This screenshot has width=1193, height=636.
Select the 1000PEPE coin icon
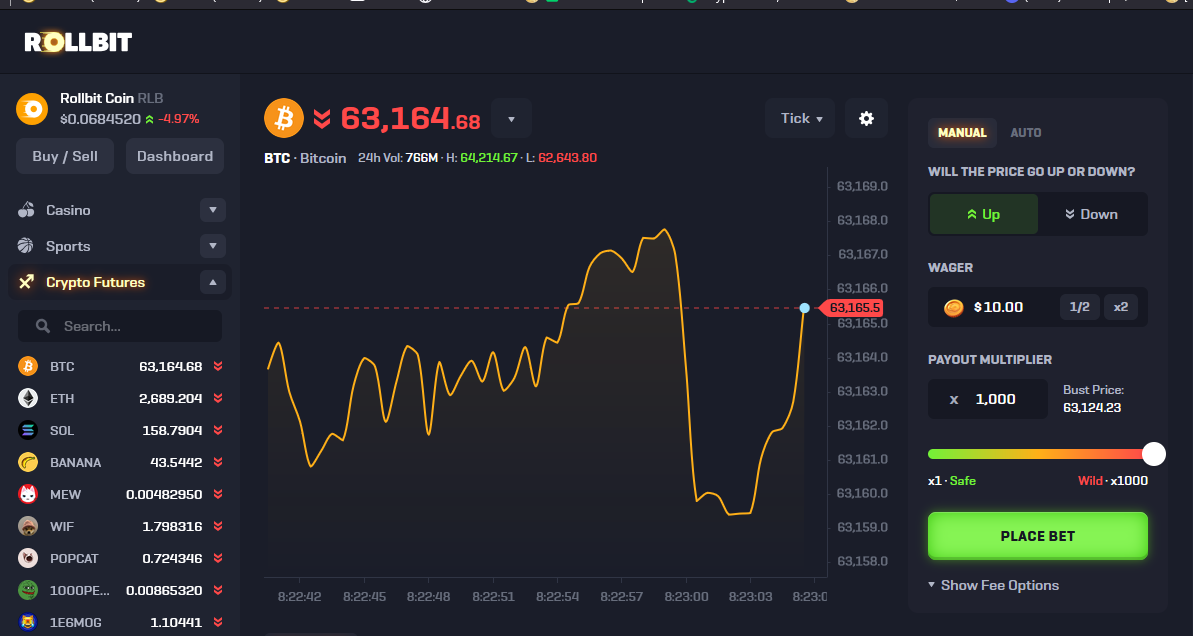click(x=27, y=590)
